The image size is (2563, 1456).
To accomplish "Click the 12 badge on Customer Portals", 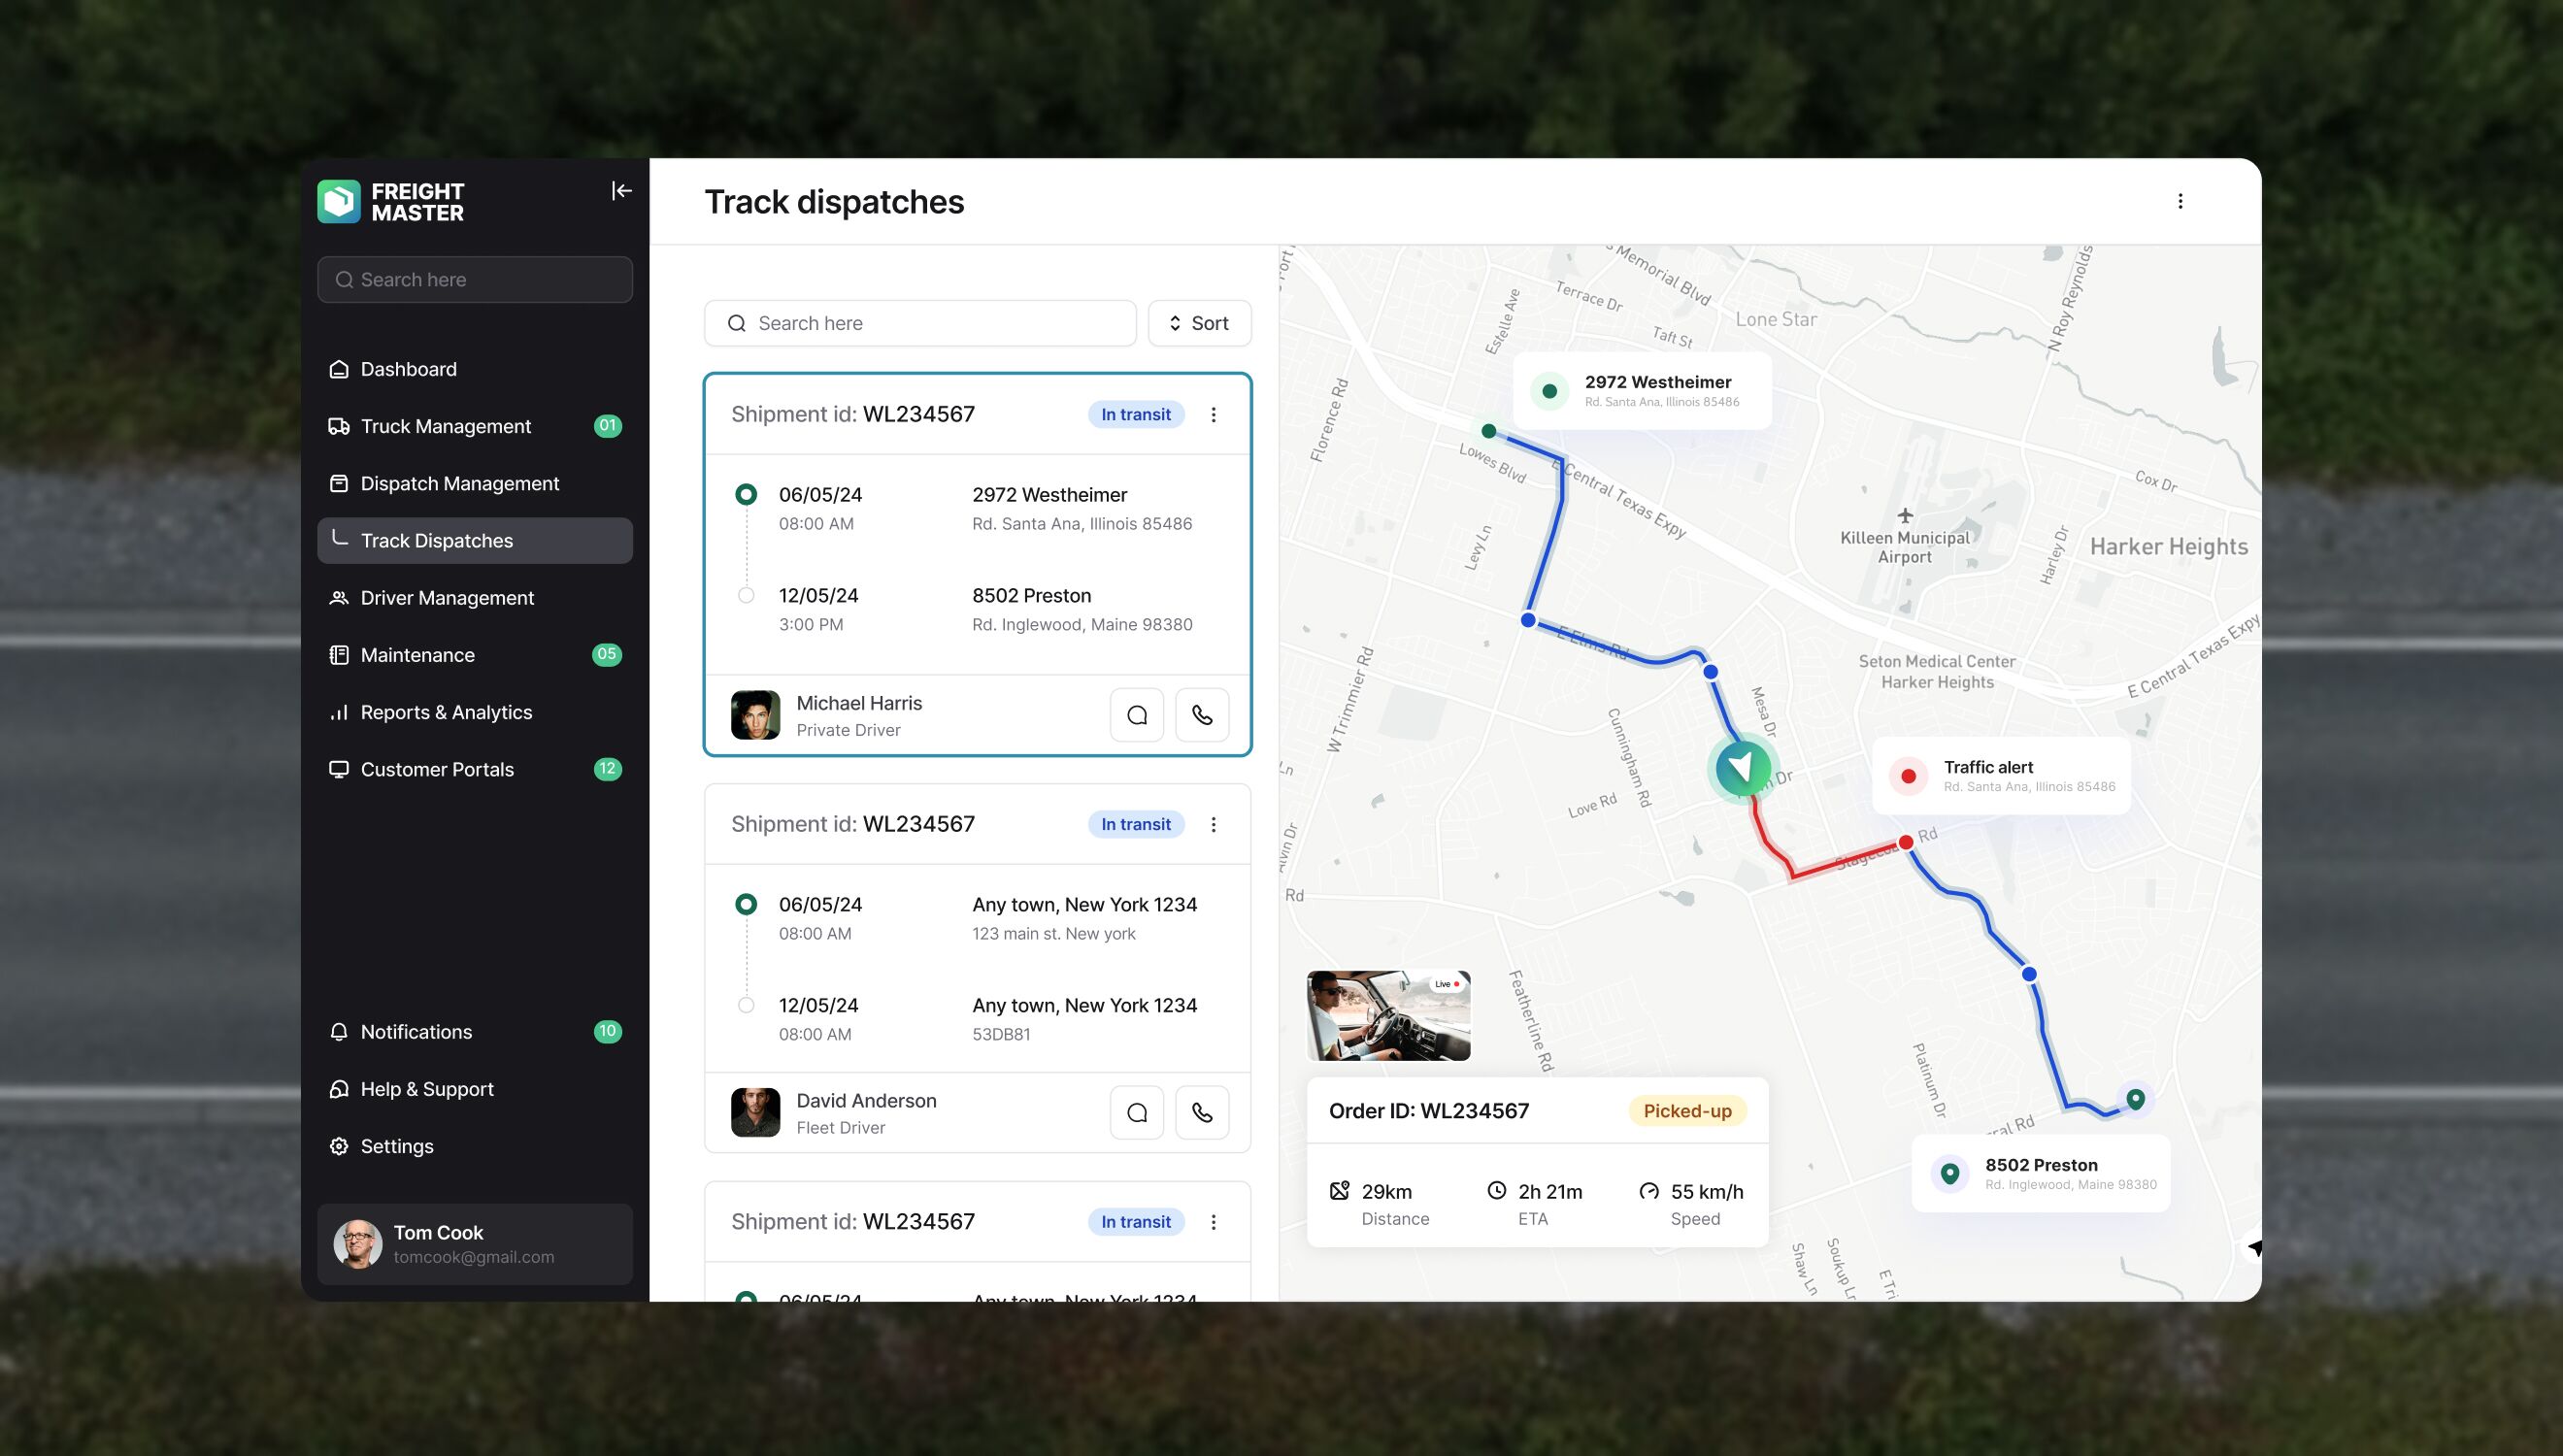I will [x=607, y=769].
